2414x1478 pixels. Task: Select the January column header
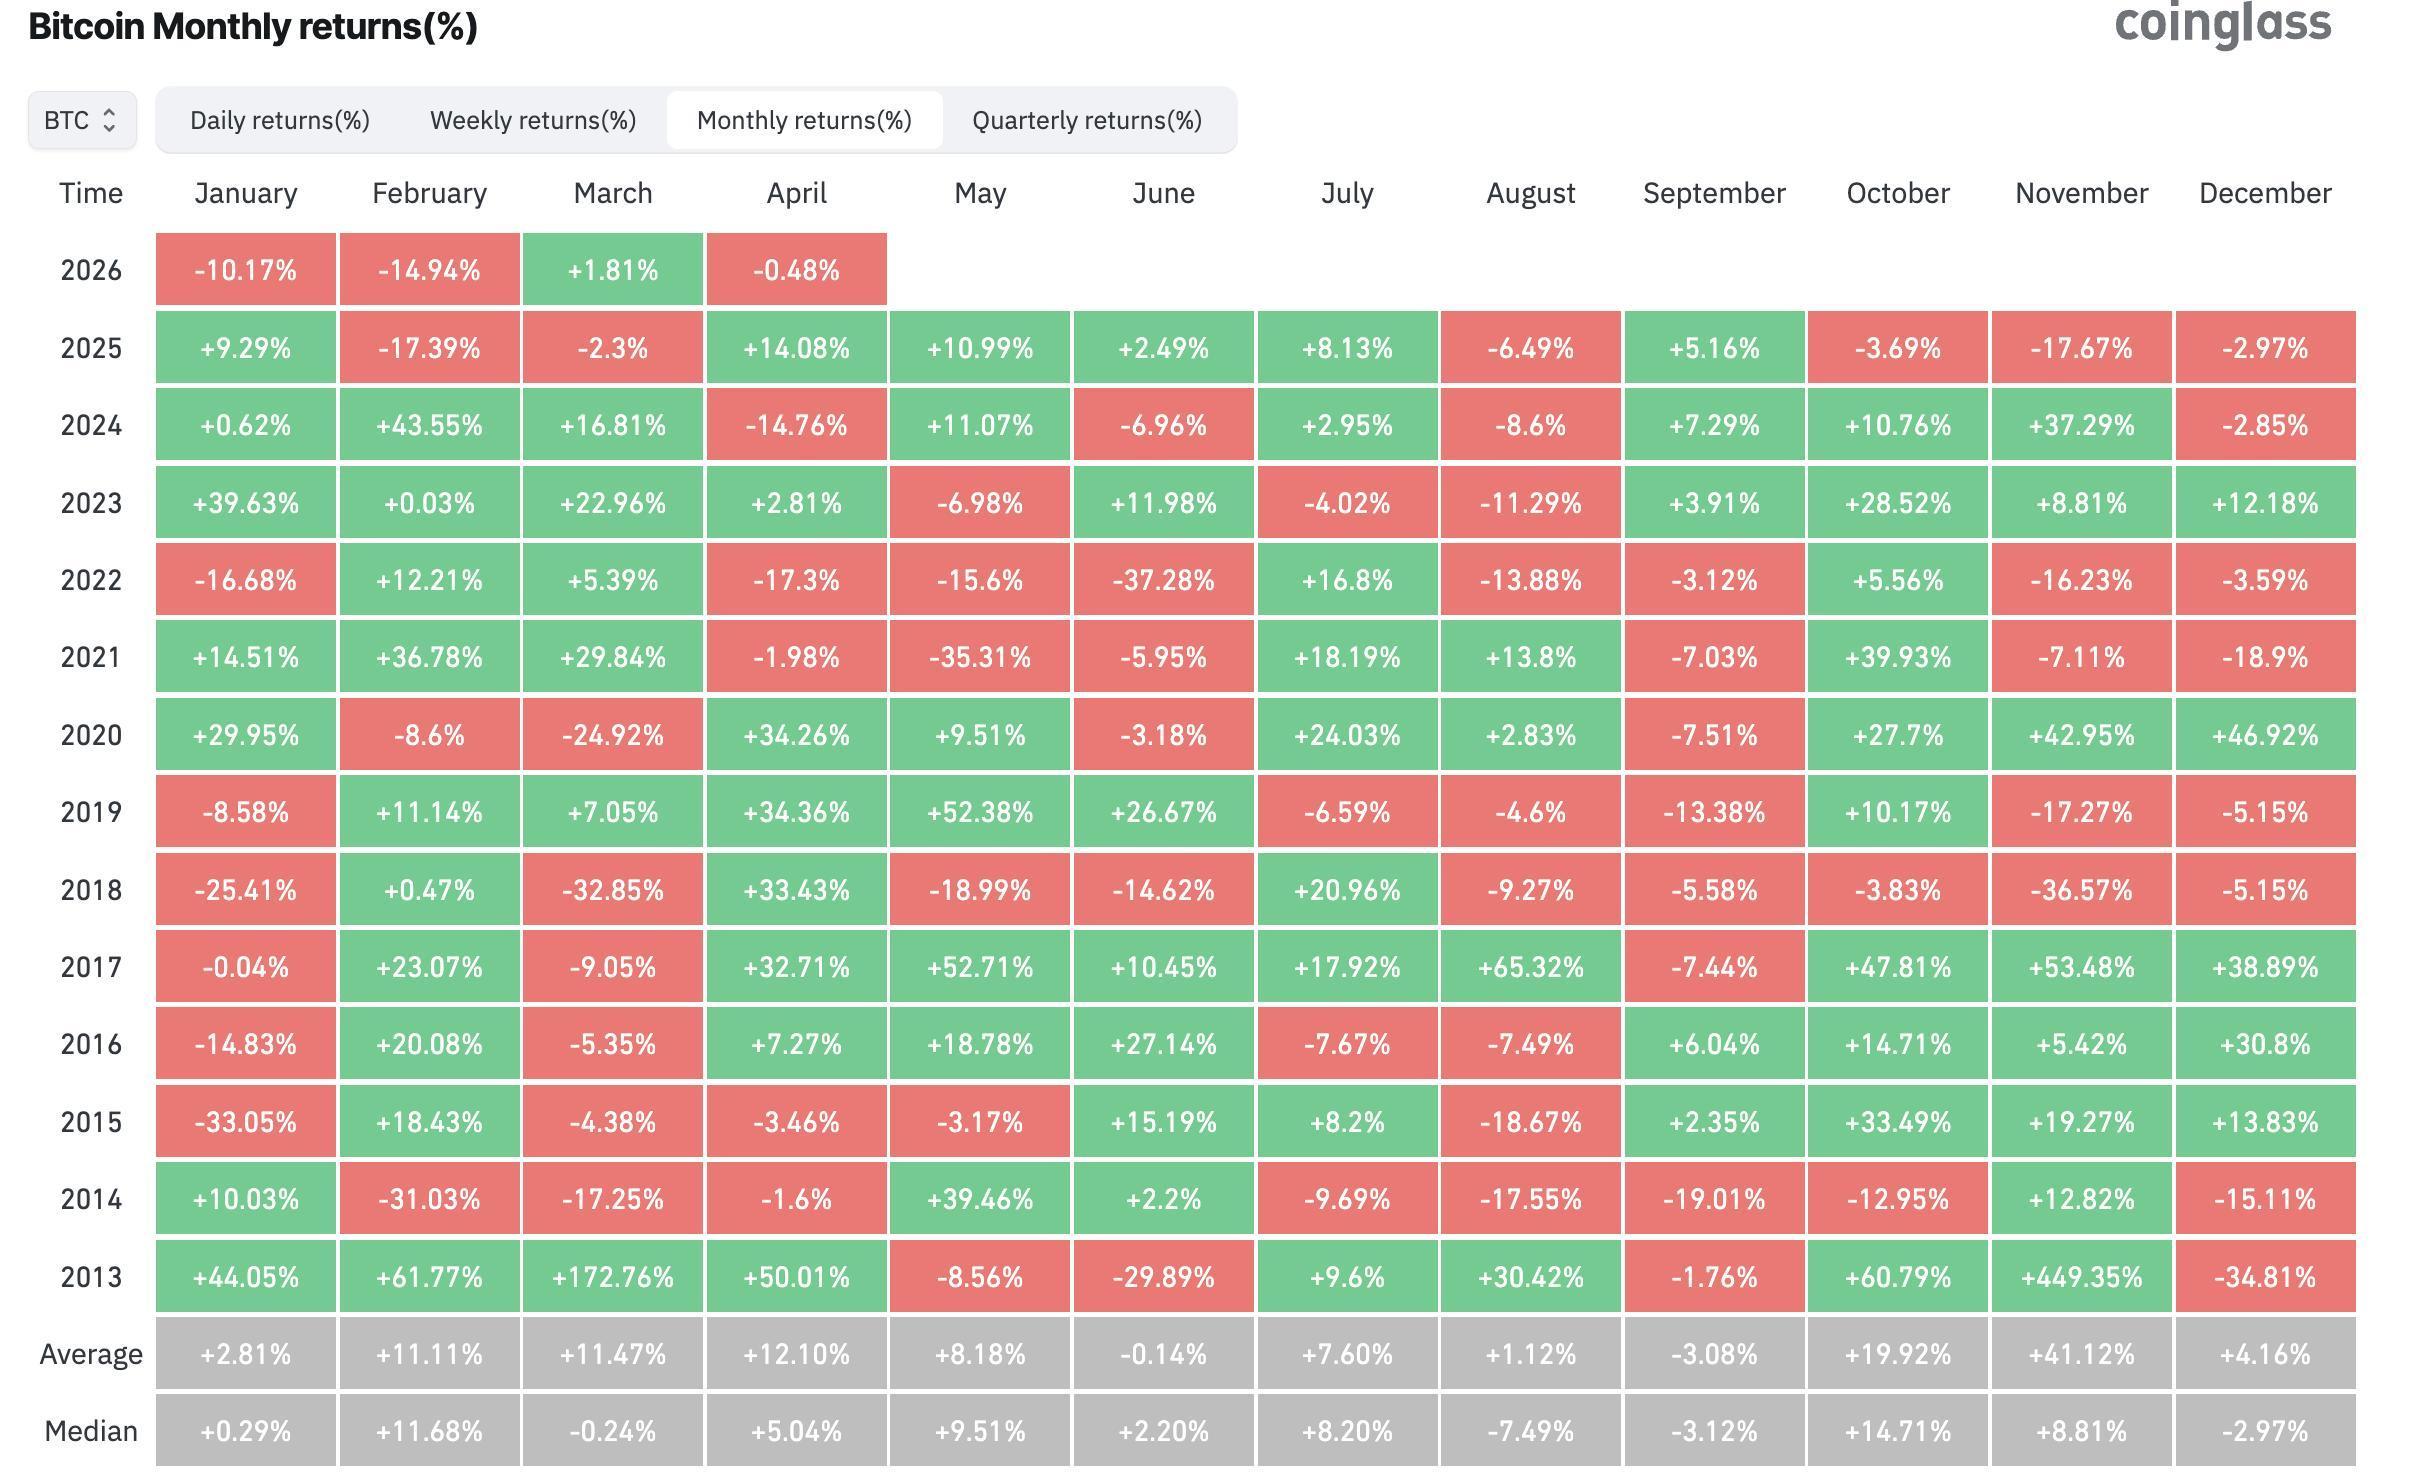(x=246, y=192)
